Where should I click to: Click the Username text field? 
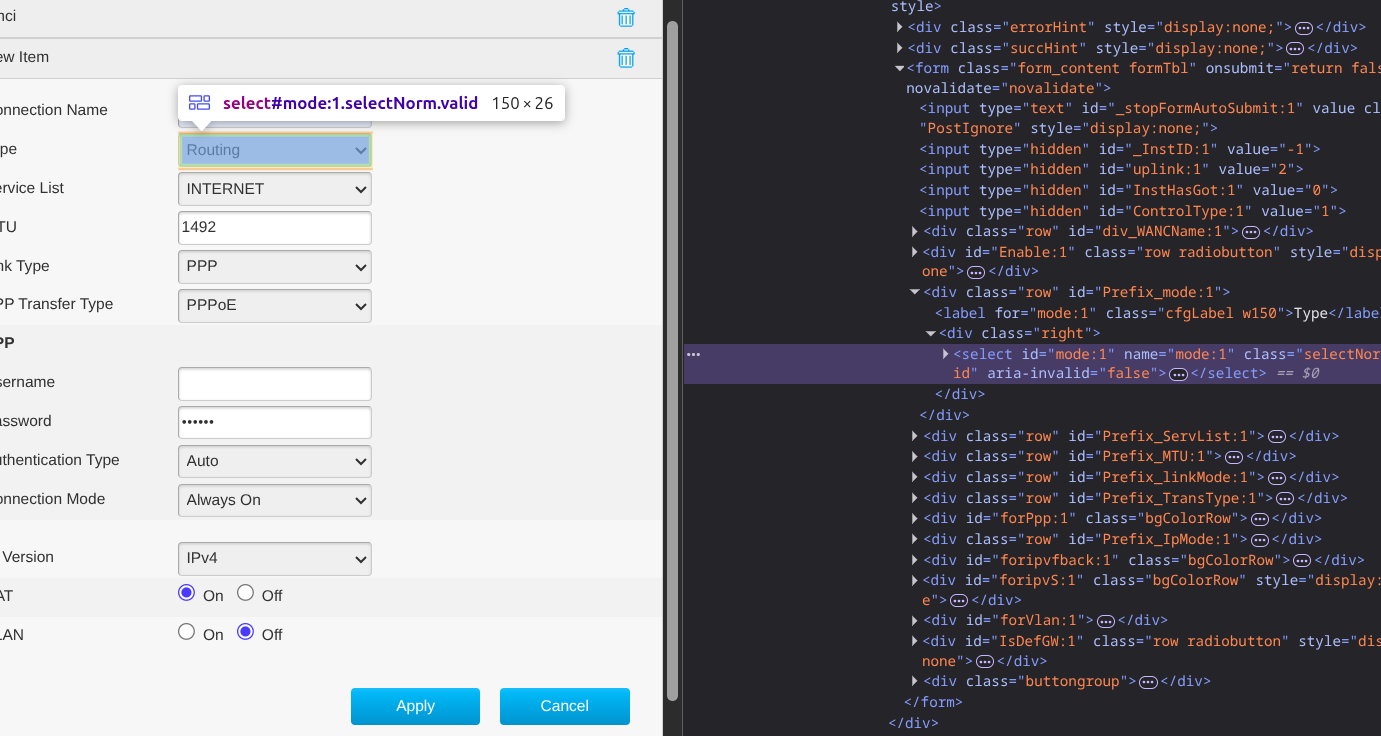tap(274, 383)
